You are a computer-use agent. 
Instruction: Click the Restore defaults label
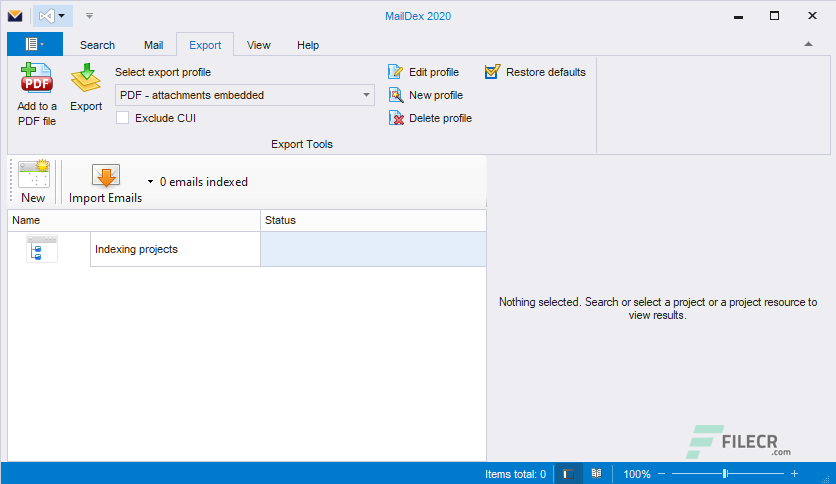click(546, 72)
